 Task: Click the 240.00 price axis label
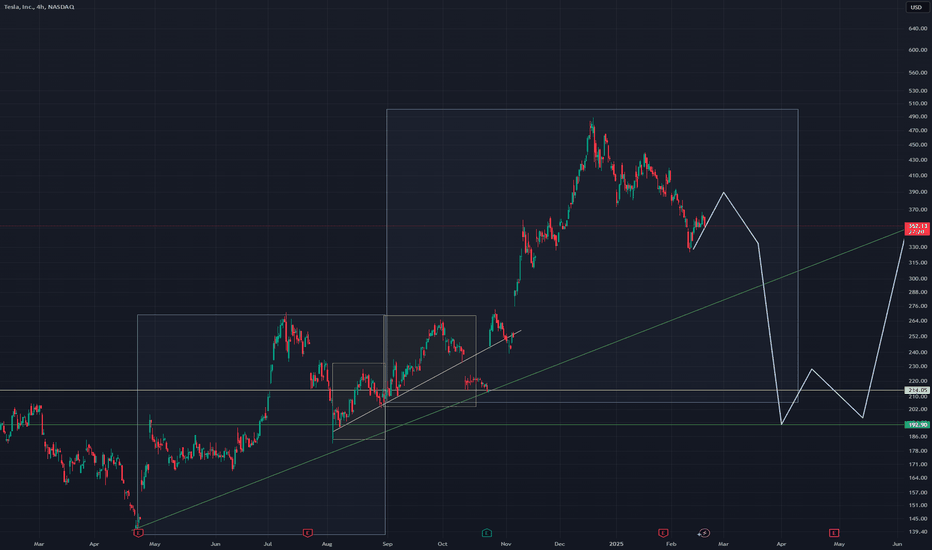pos(918,352)
